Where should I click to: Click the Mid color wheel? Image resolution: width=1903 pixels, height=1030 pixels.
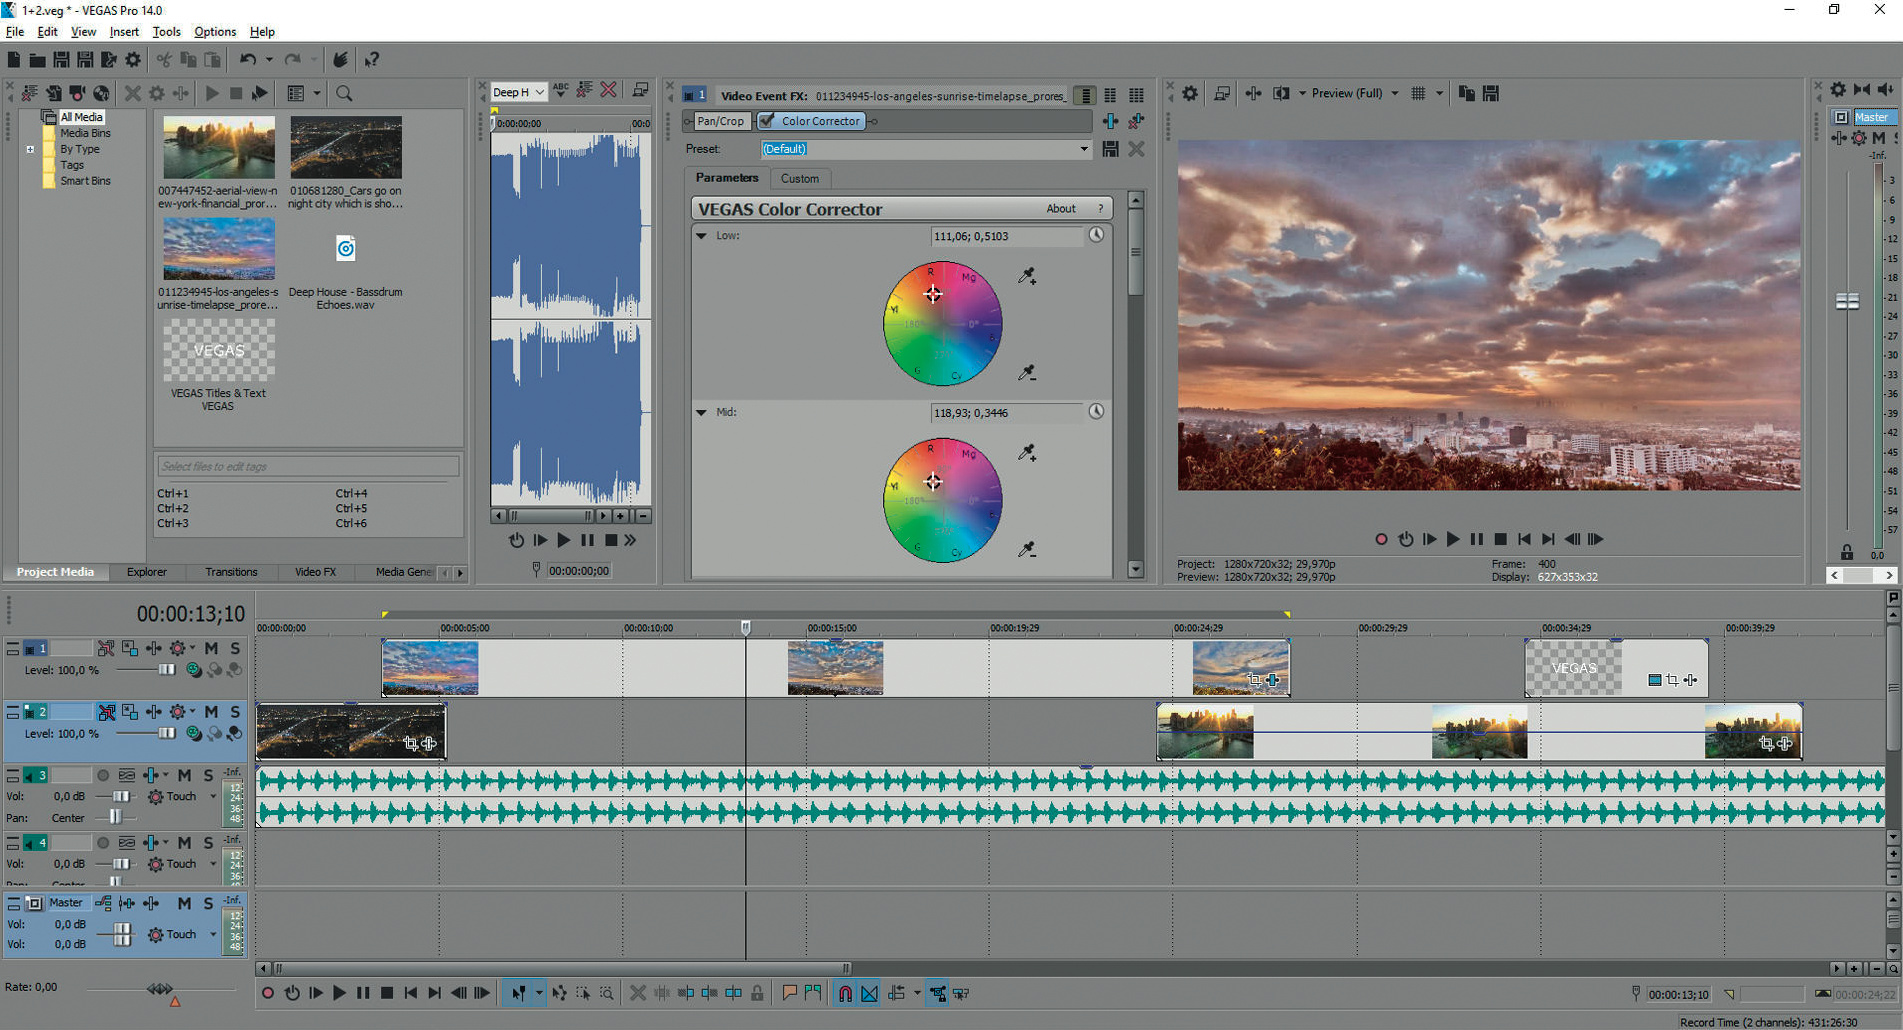942,500
